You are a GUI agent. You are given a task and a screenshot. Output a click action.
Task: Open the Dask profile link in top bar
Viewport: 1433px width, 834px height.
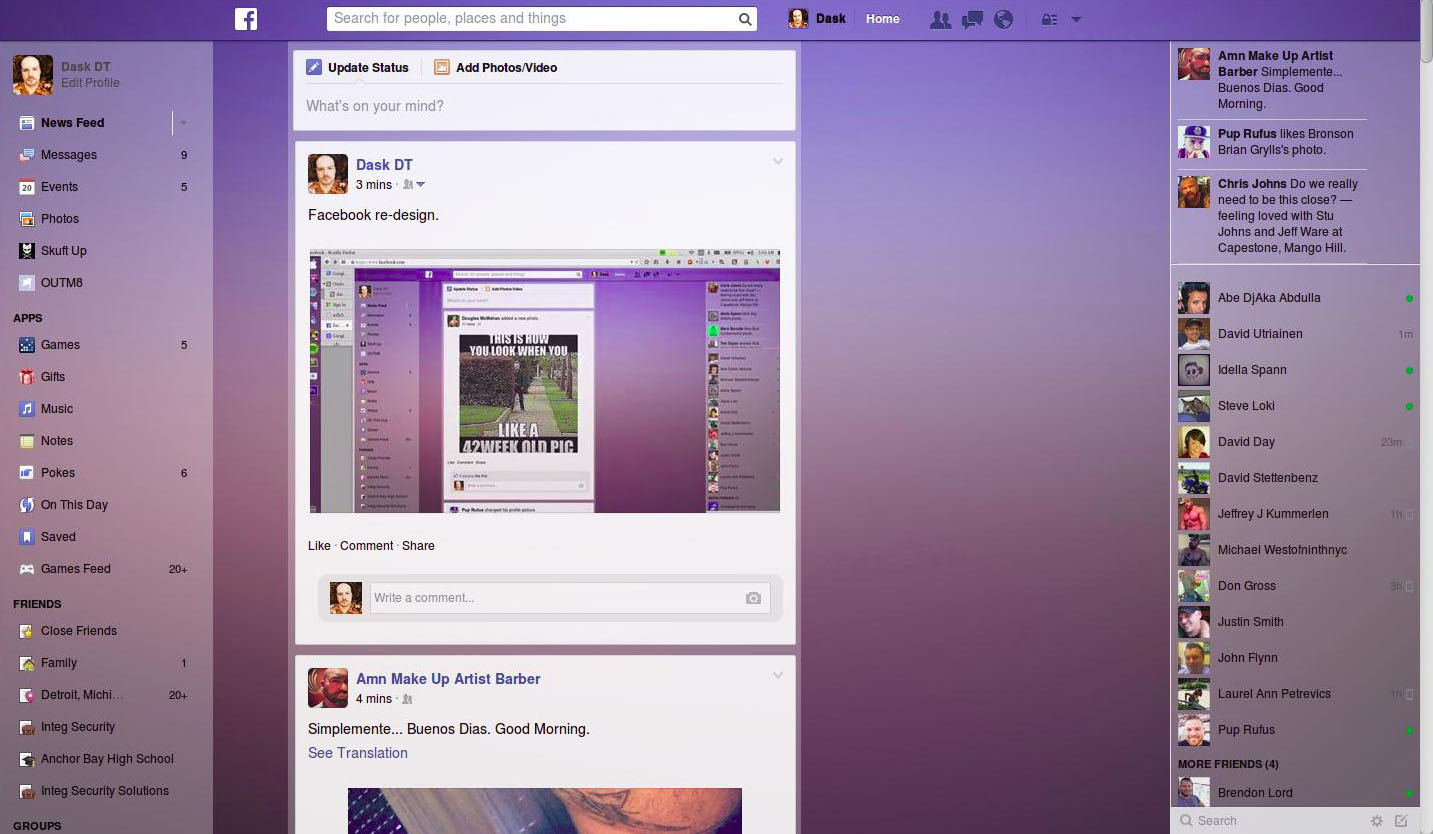[x=817, y=19]
